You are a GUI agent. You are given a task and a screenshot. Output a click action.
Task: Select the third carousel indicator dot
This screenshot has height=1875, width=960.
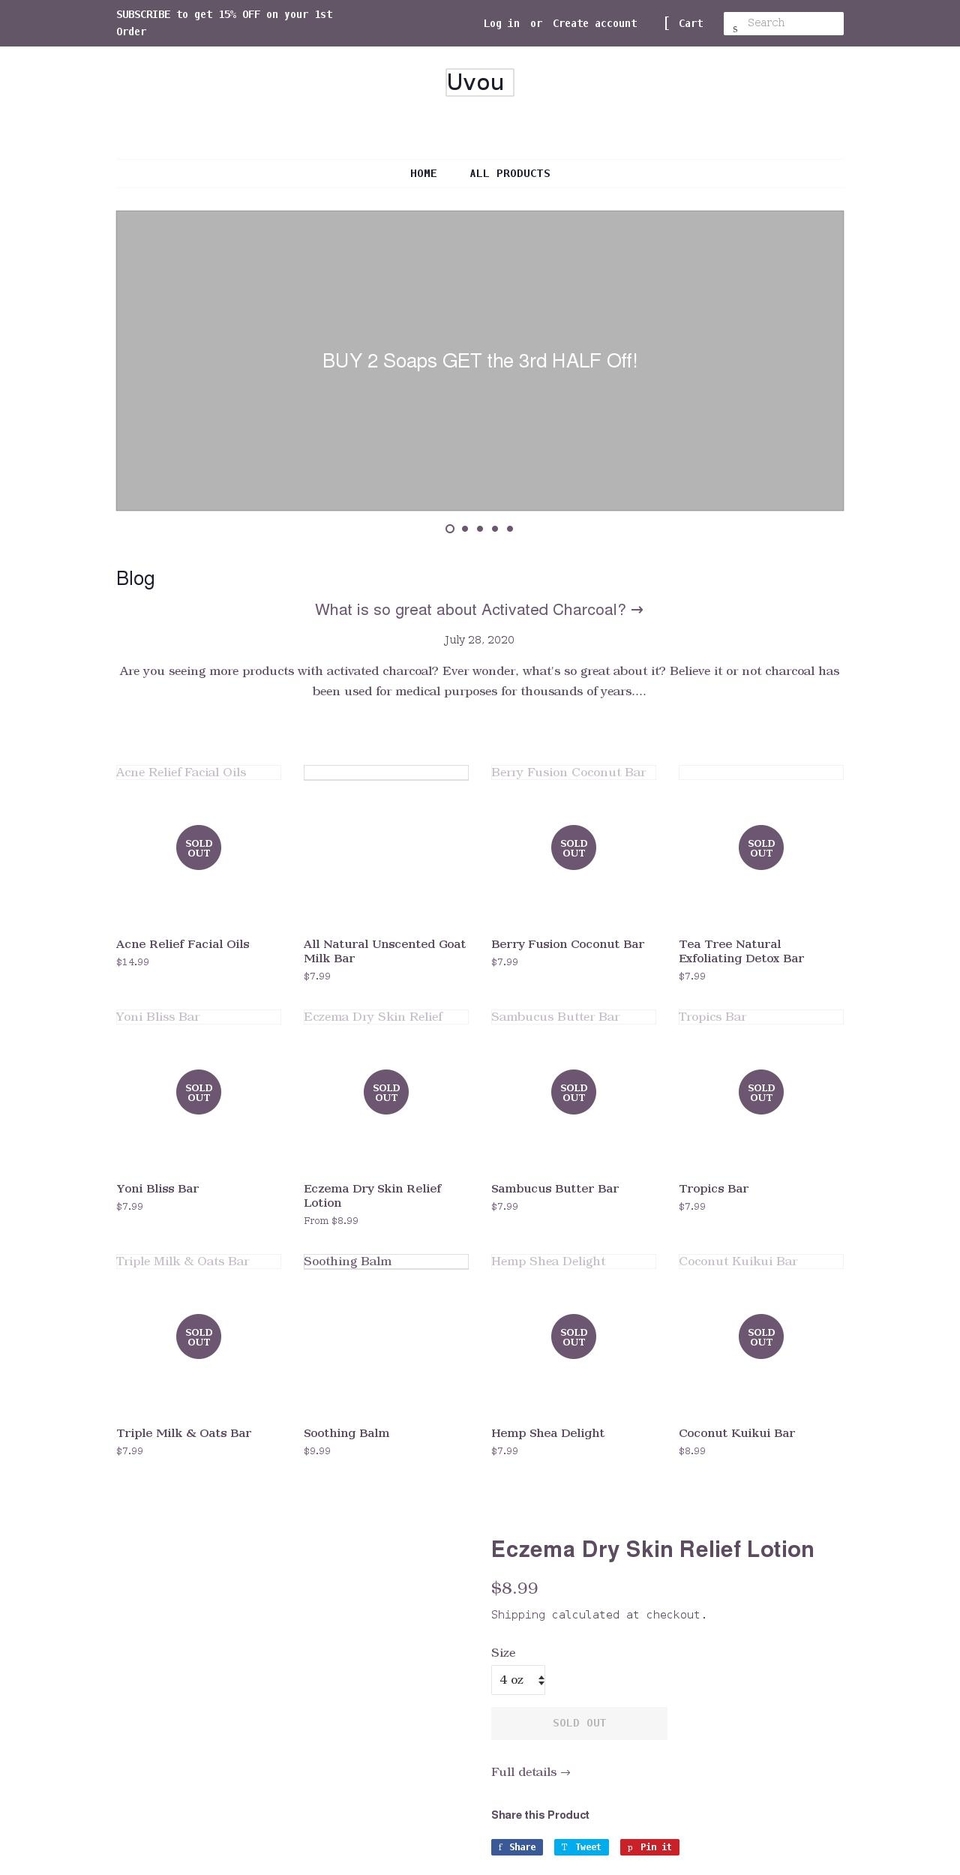coord(480,528)
